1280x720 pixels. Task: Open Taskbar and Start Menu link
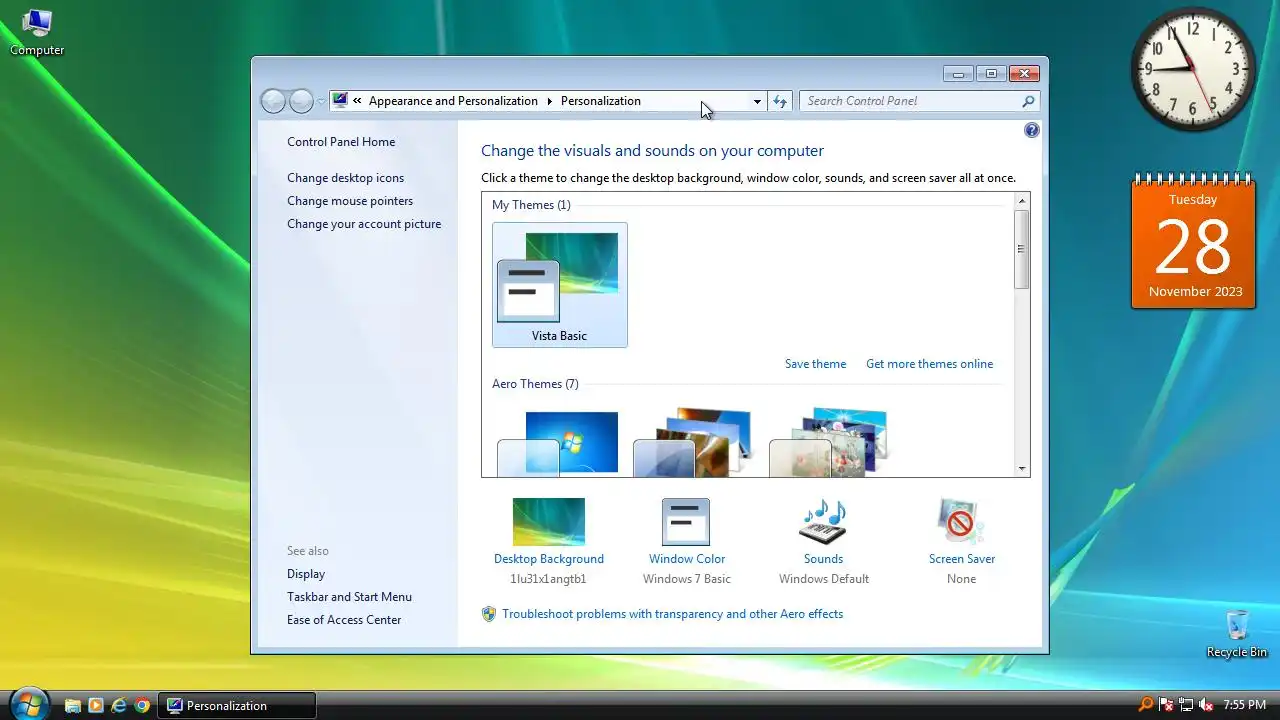coord(349,597)
